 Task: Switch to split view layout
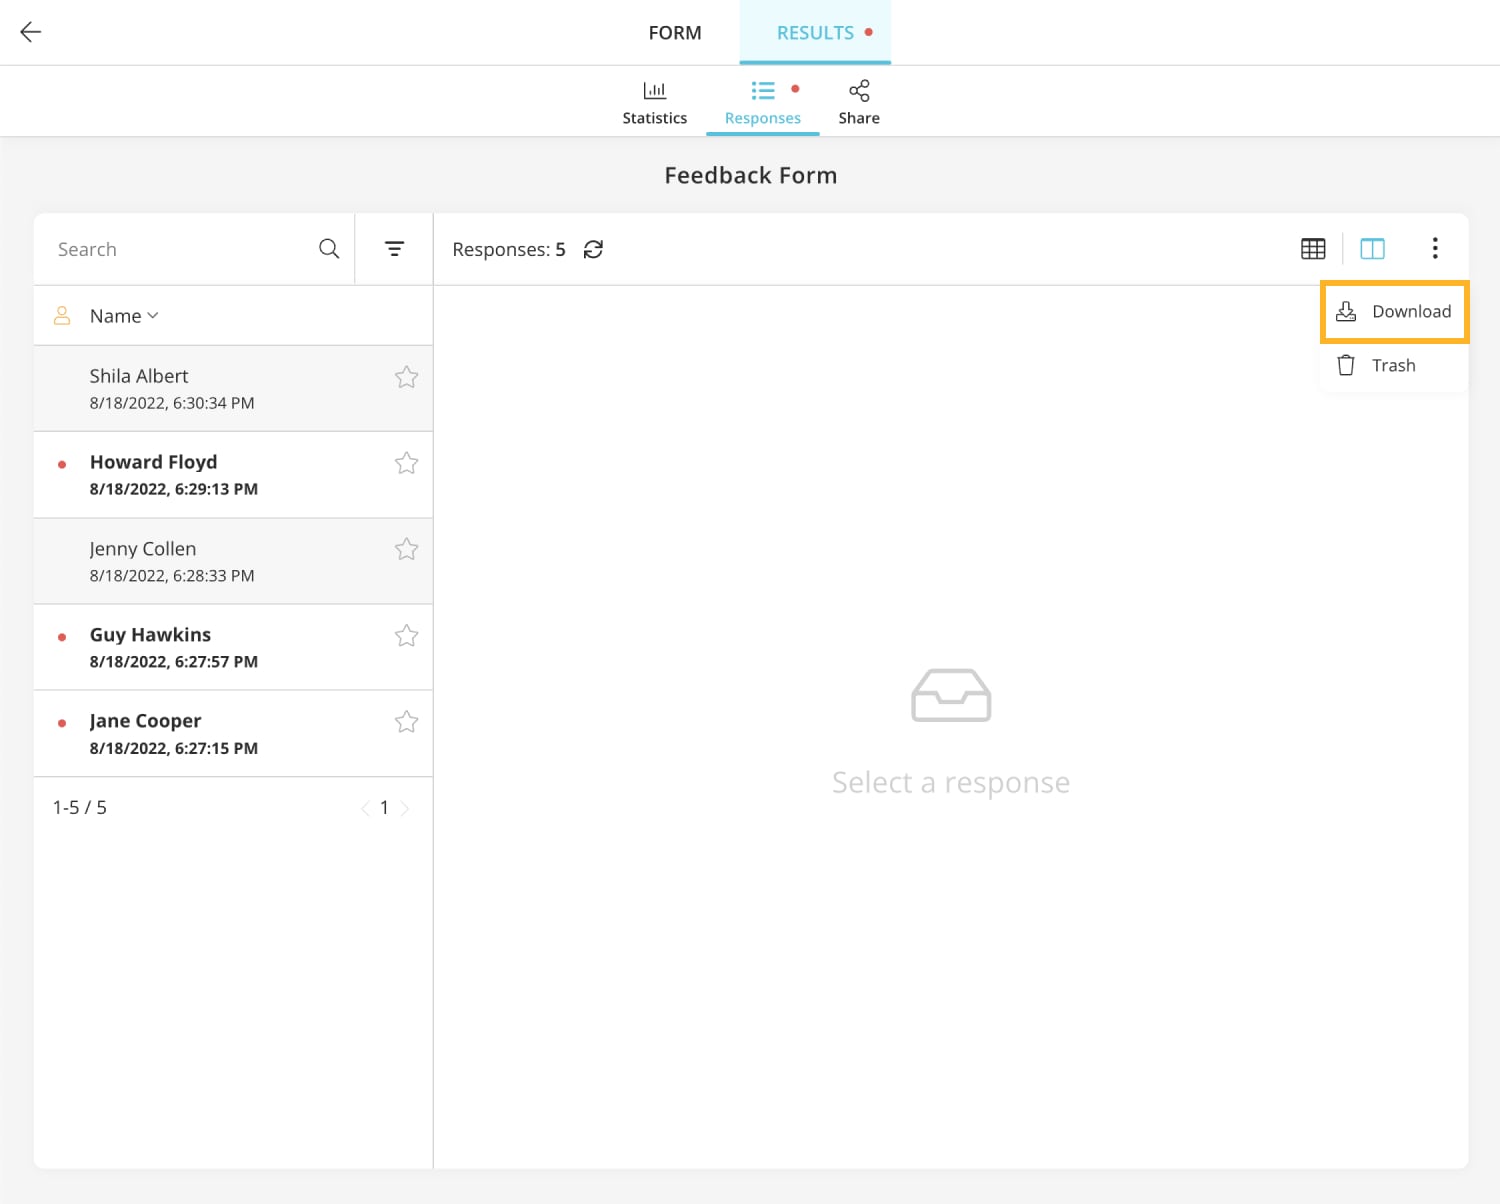point(1372,248)
